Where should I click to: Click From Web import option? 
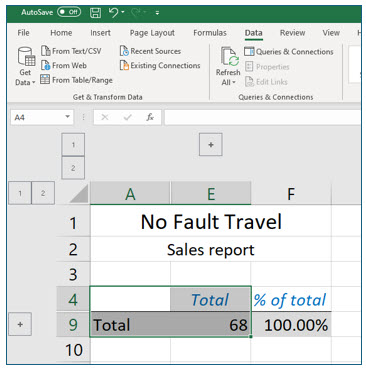pos(64,65)
